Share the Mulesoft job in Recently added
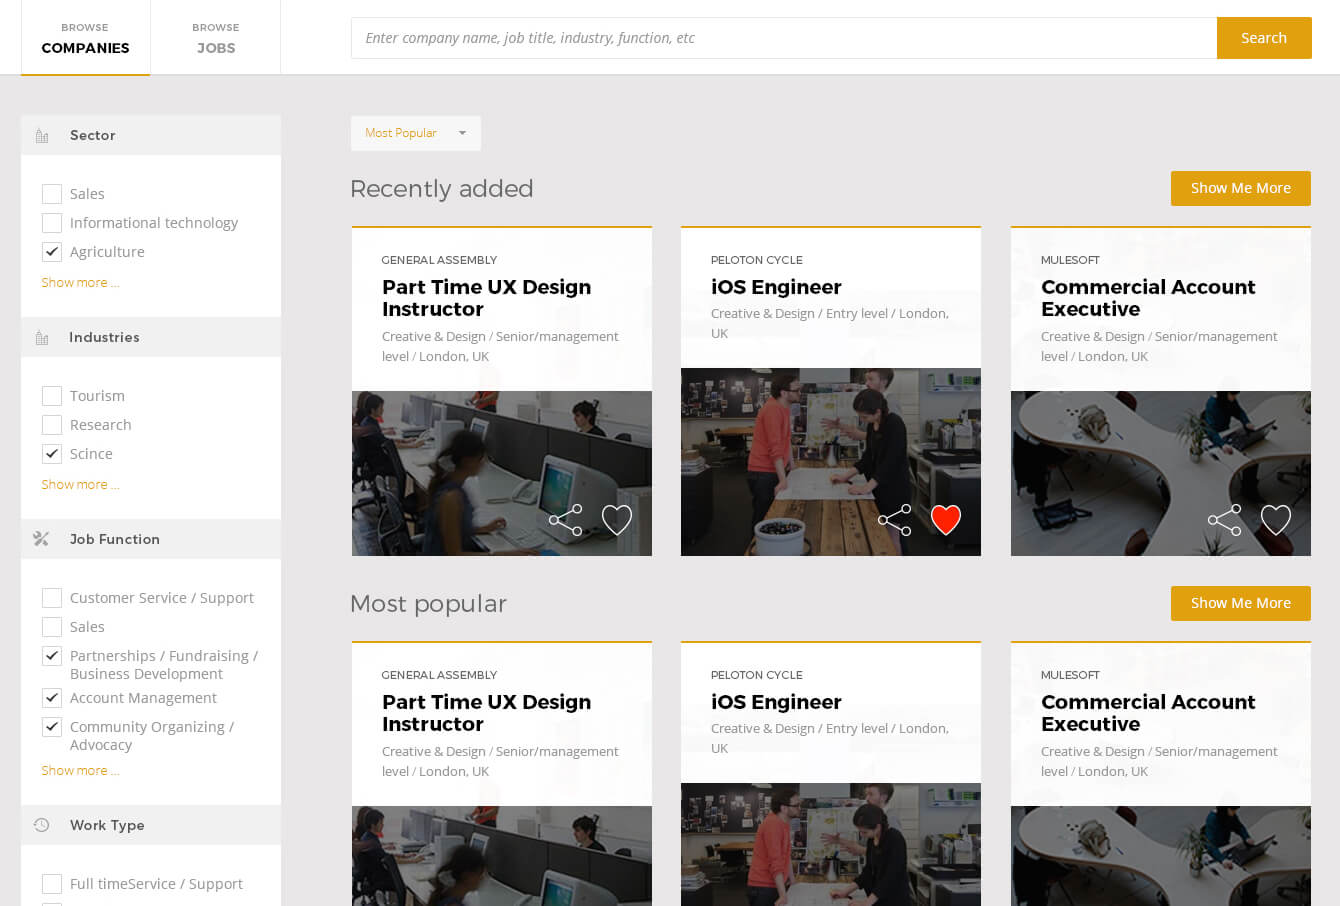The width and height of the screenshot is (1340, 906). [x=1225, y=520]
